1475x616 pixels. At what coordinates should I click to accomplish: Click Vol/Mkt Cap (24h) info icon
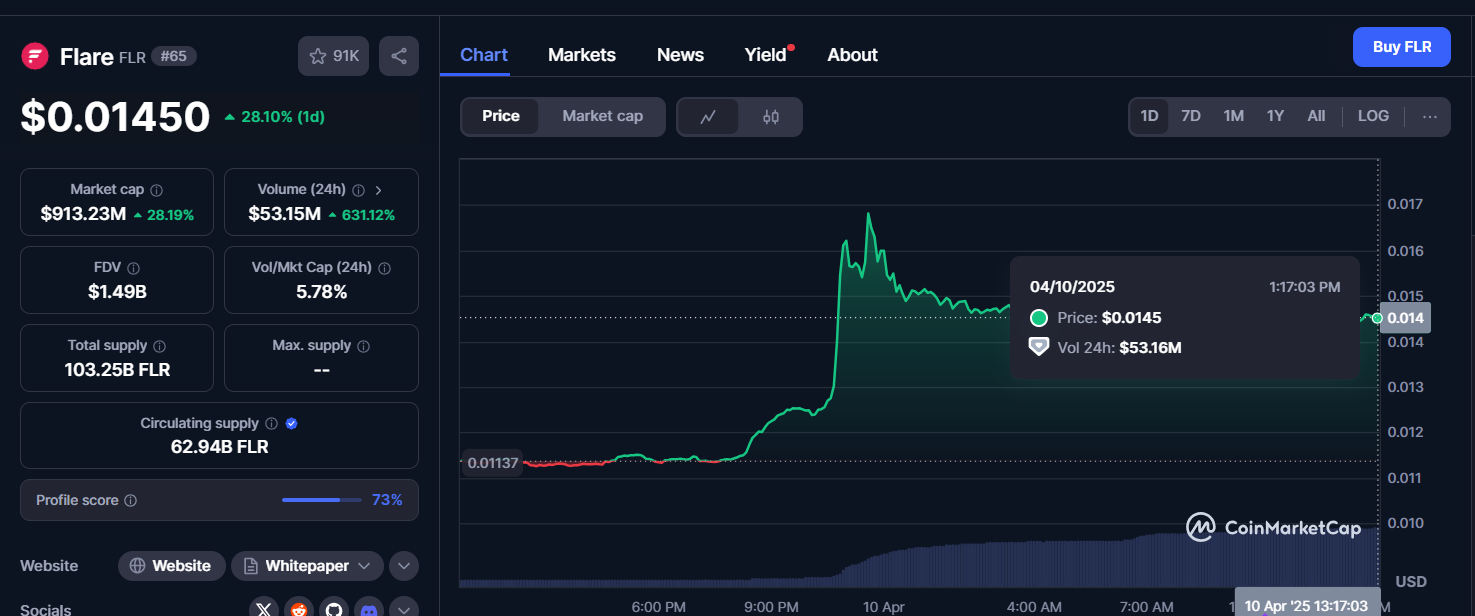385,268
